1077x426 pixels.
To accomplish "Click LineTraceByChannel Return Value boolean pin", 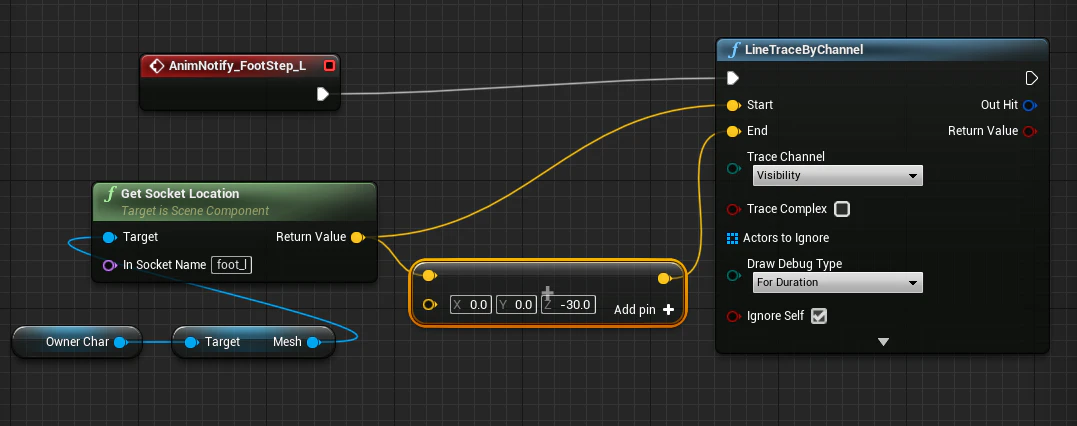I will click(1030, 131).
